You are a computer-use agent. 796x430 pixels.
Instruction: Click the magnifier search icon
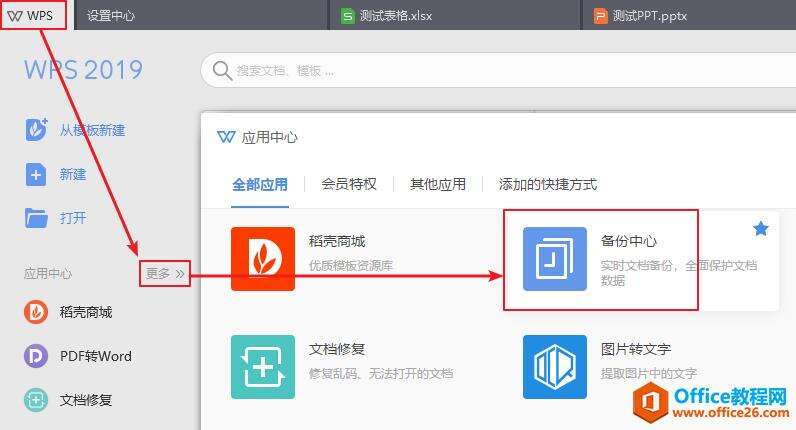tap(222, 71)
